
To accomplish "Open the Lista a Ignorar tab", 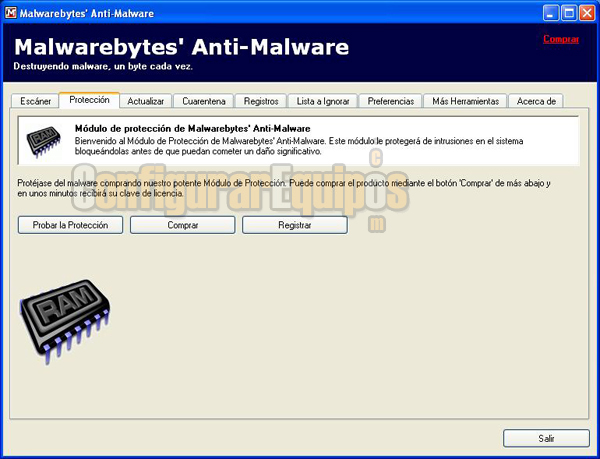I will [x=323, y=101].
